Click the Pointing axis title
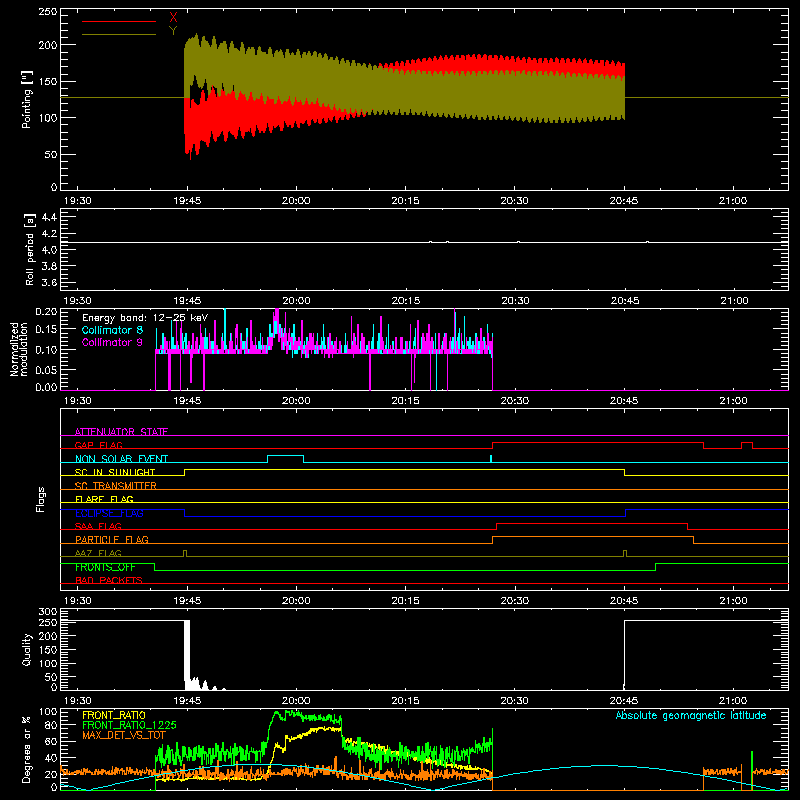This screenshot has height=800, width=800. coord(27,99)
